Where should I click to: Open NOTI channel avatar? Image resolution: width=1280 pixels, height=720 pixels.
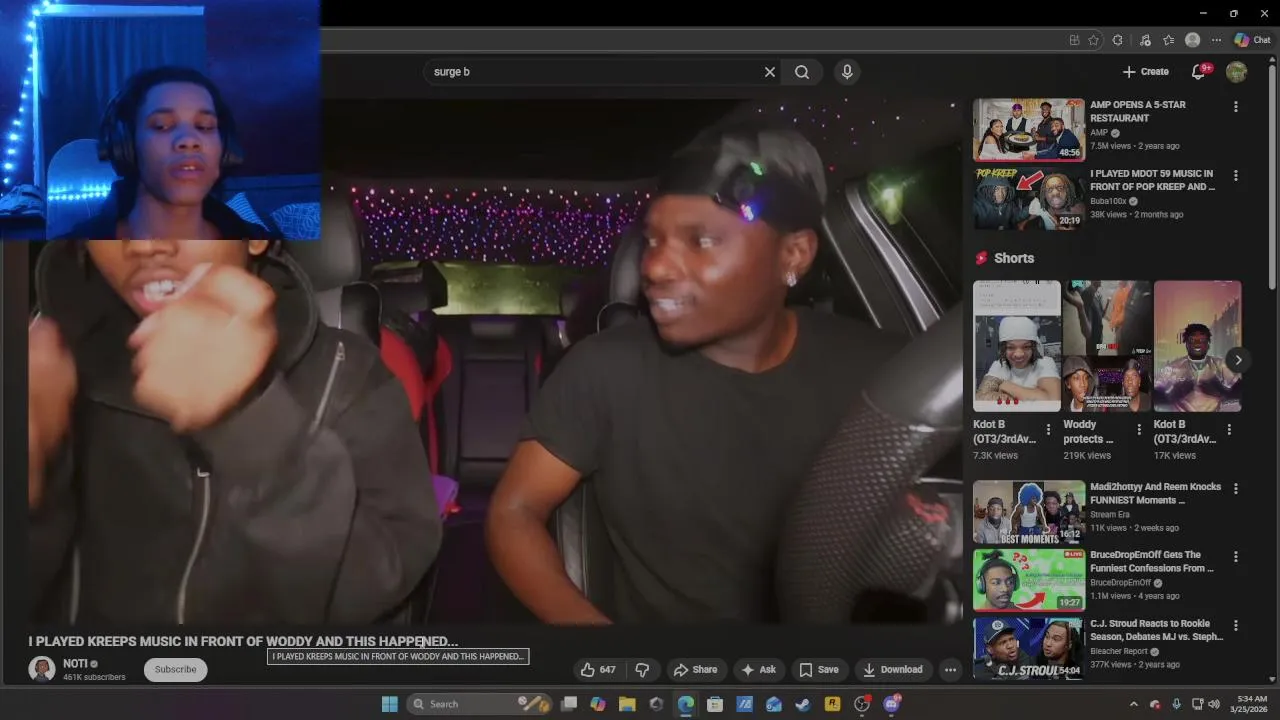pyautogui.click(x=42, y=670)
